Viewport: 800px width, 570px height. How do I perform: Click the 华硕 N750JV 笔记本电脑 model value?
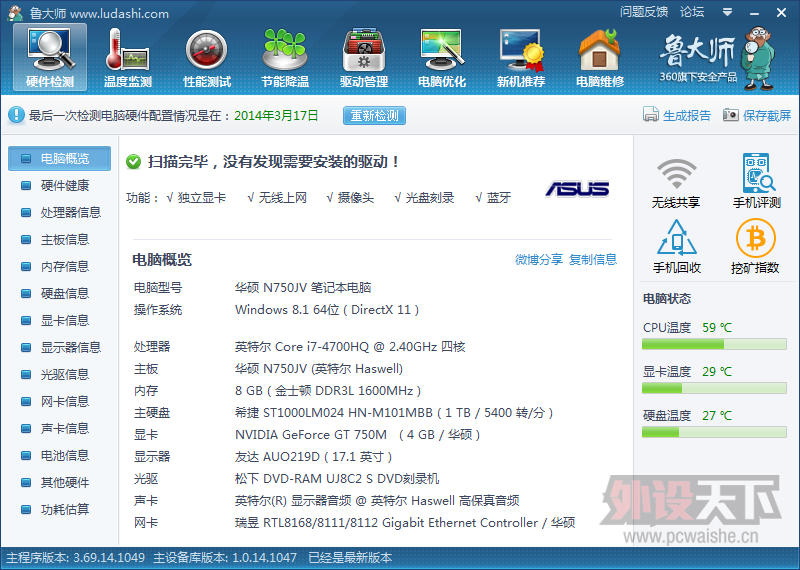tap(303, 288)
